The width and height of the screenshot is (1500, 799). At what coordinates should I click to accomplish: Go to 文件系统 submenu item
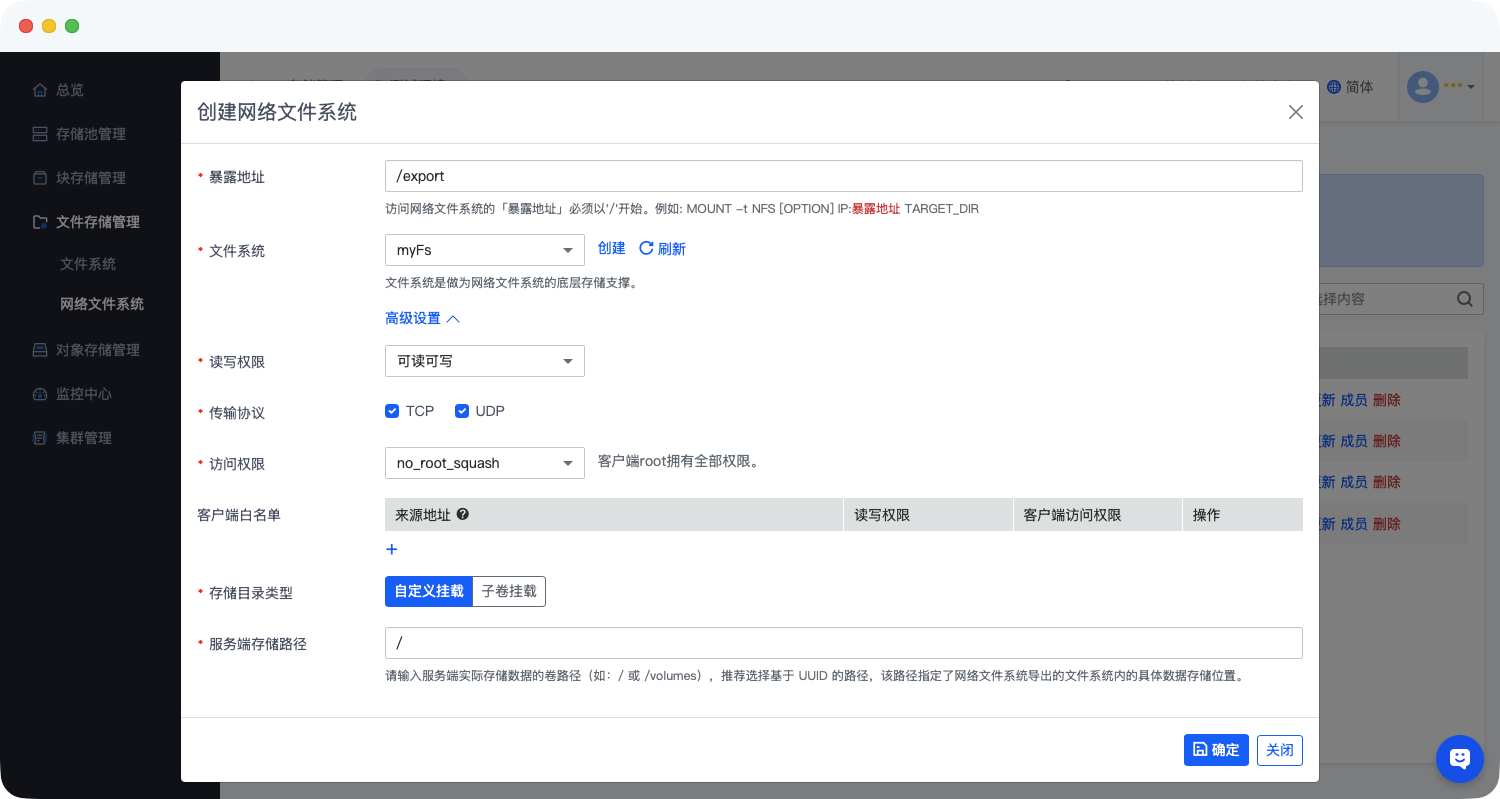tap(88, 264)
